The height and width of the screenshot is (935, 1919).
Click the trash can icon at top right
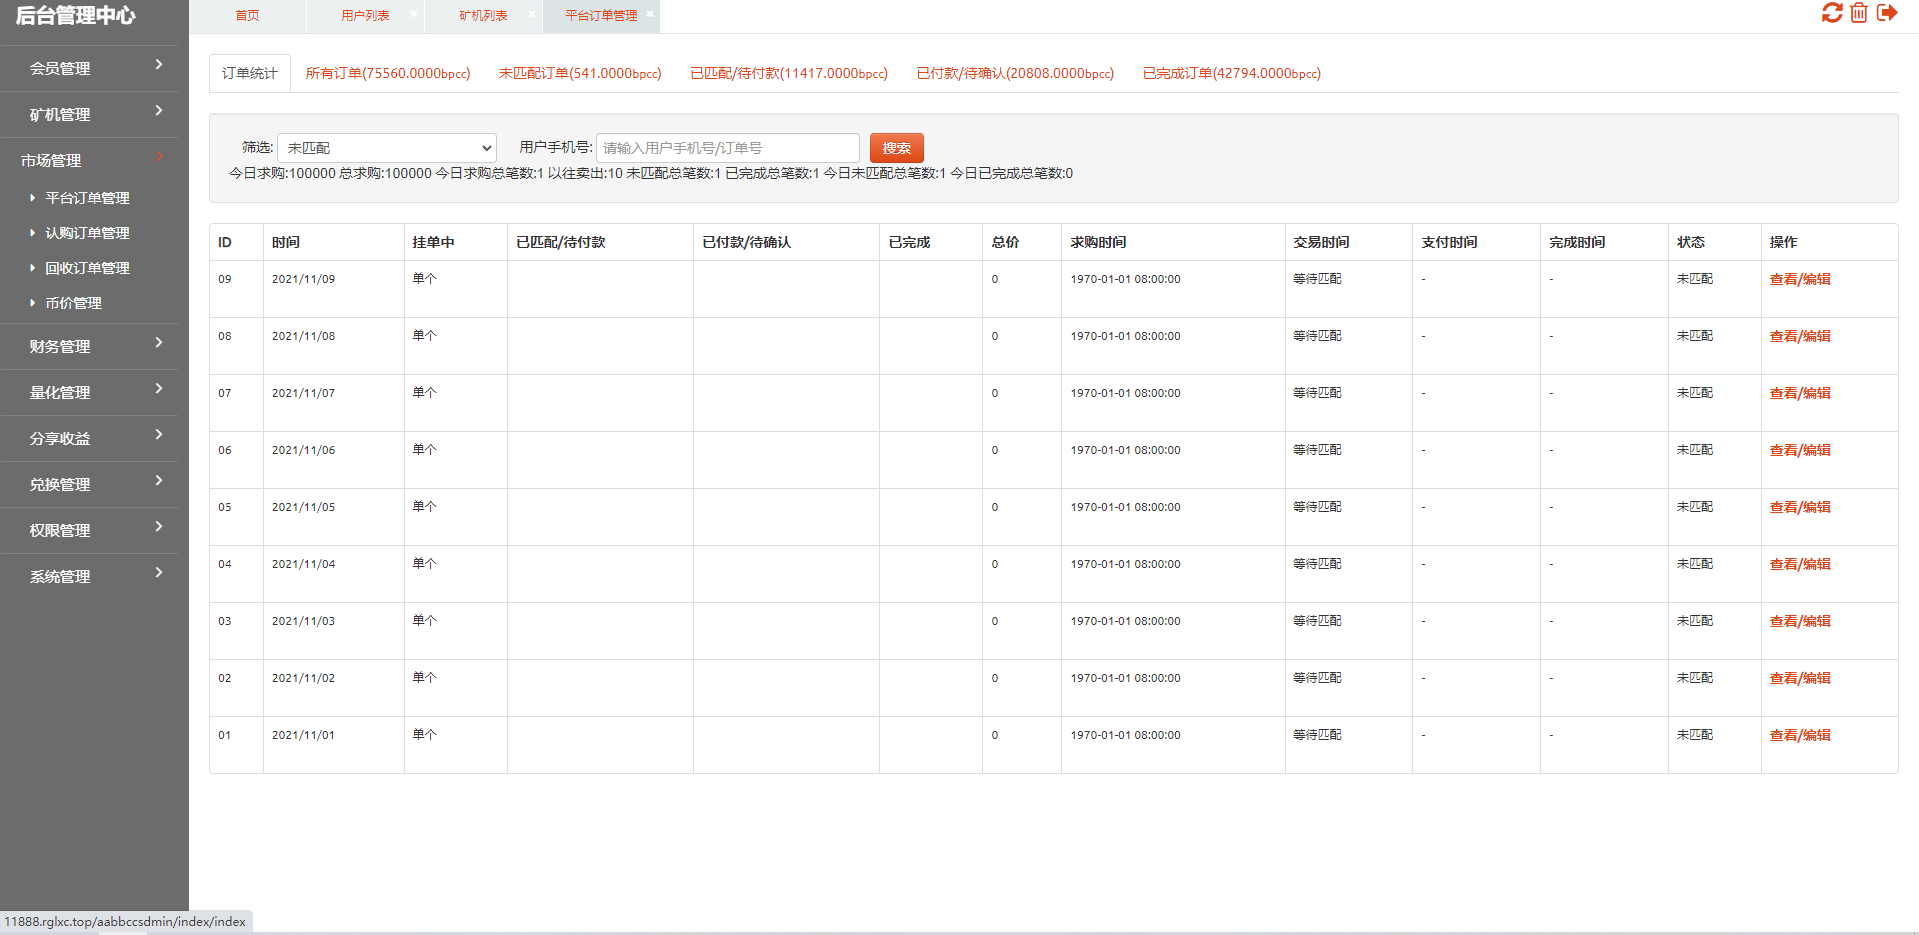1858,13
